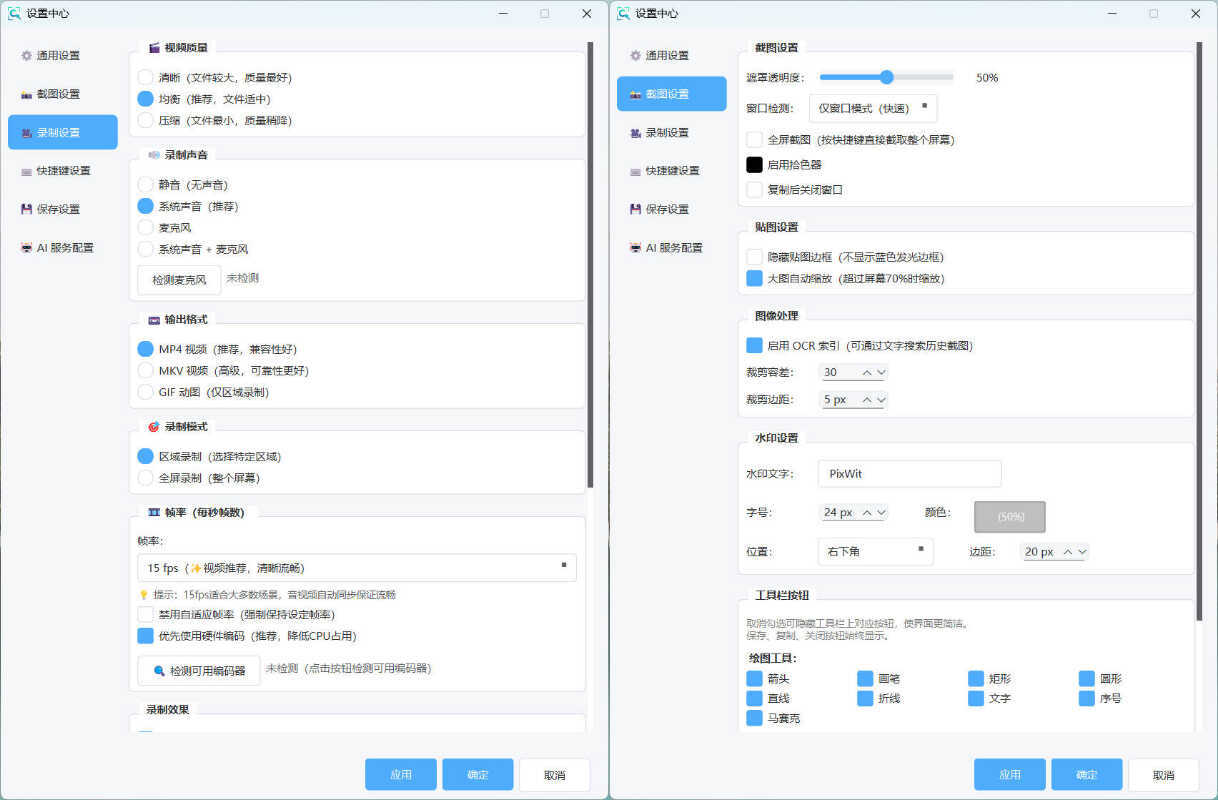1218x800 pixels.
Task: Click the 应用 button in the right window
Action: (1009, 773)
